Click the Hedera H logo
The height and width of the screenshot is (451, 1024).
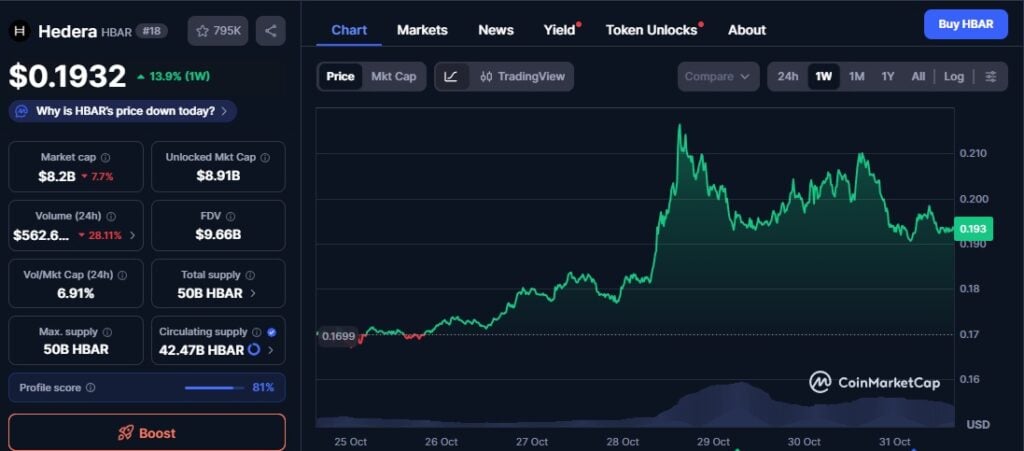point(19,31)
